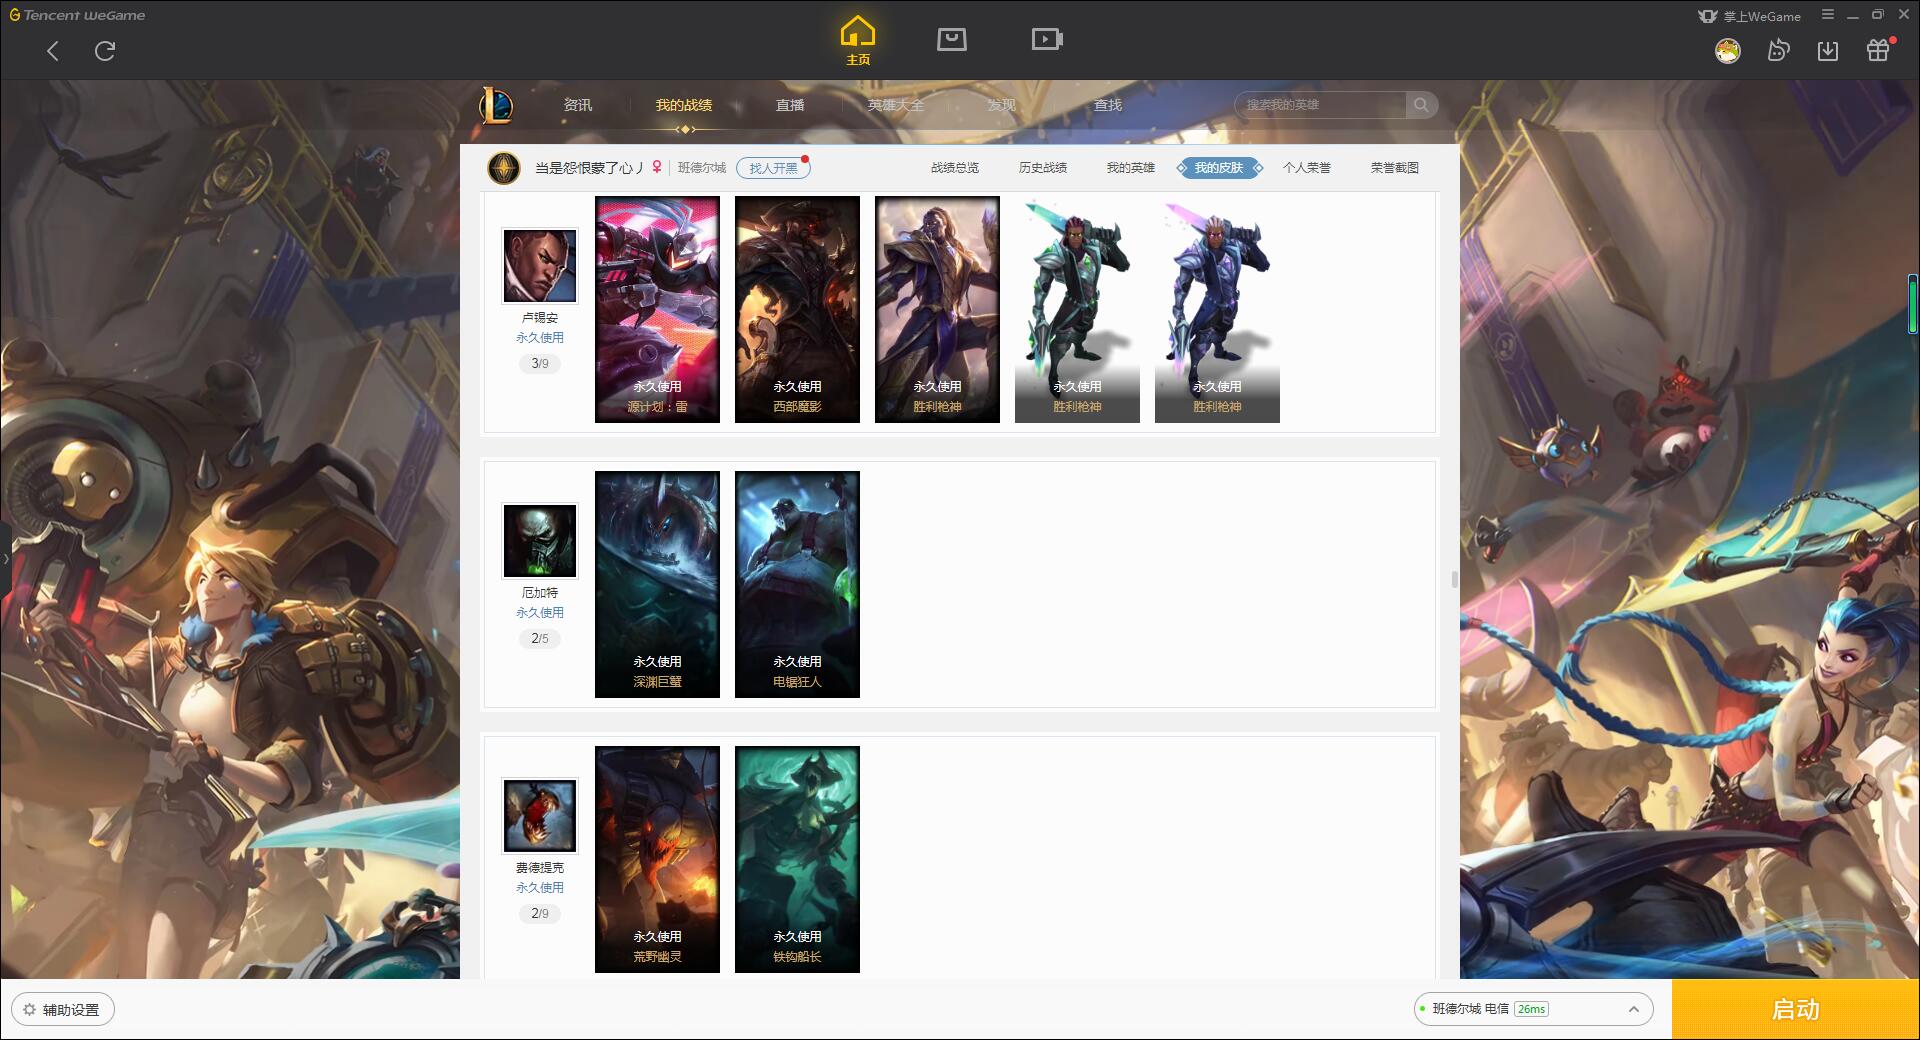Open the 主页 home icon
Viewport: 1920px width, 1040px height.
pyautogui.click(x=858, y=40)
